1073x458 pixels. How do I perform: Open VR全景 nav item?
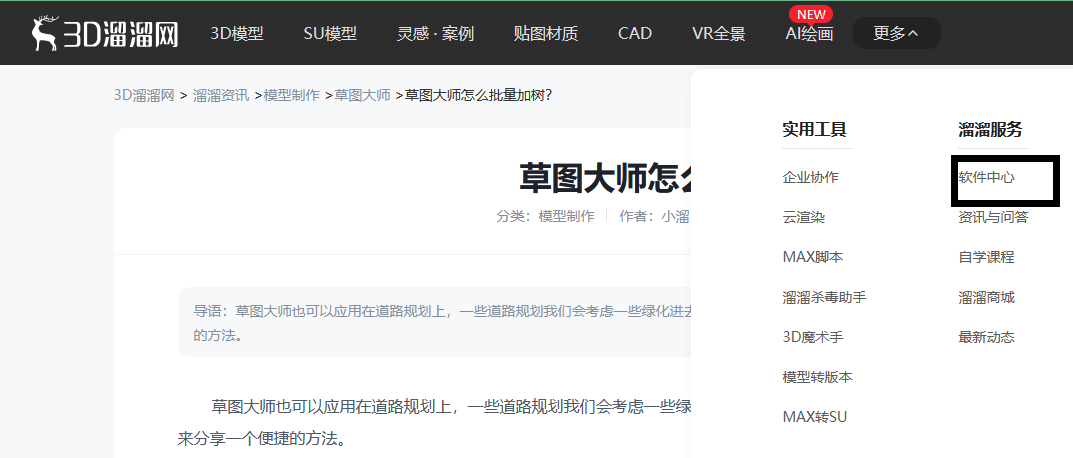[x=719, y=33]
